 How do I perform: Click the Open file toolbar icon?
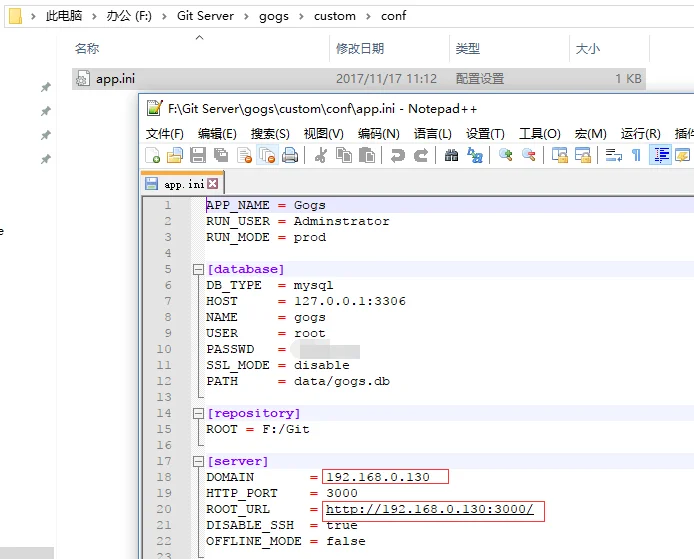click(175, 155)
